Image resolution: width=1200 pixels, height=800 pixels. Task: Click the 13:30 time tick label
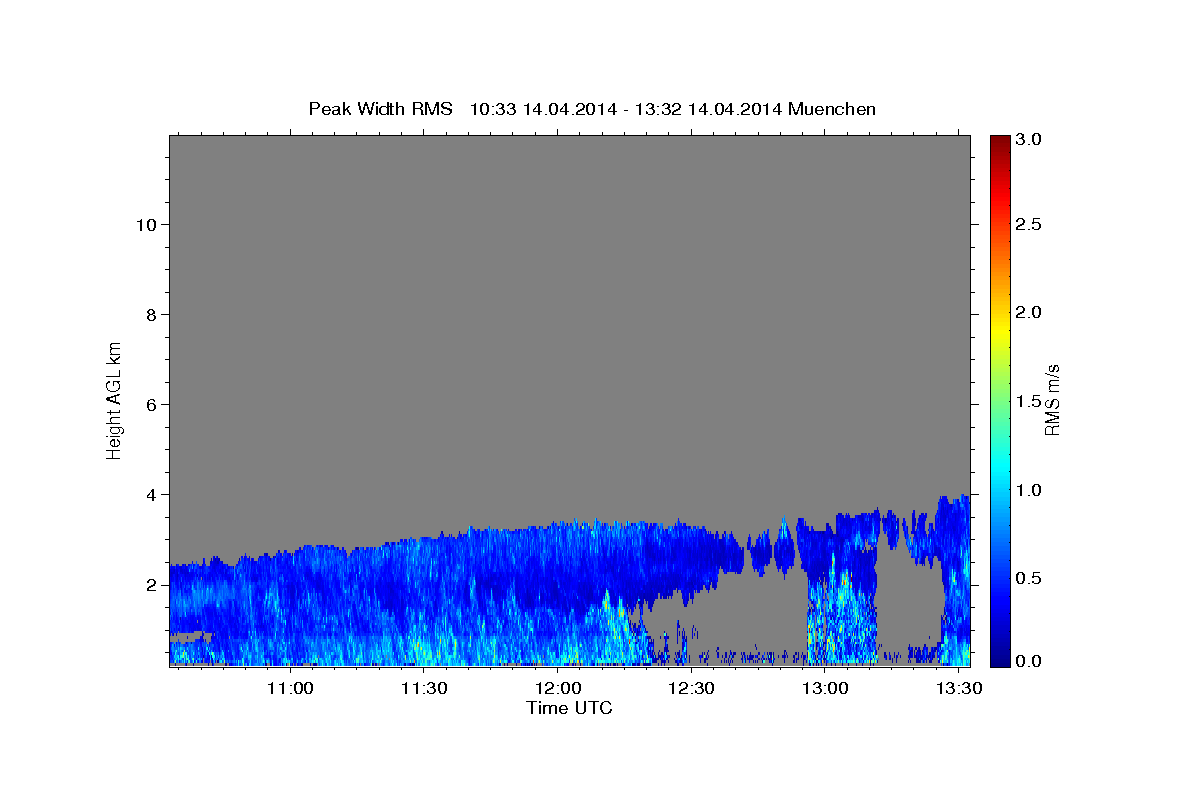(958, 688)
